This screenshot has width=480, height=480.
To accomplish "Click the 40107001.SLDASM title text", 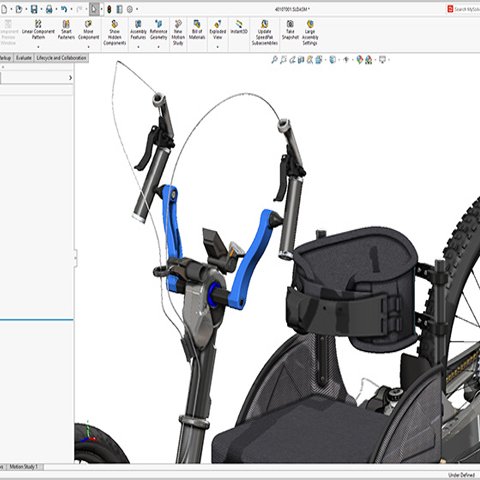I will (292, 9).
